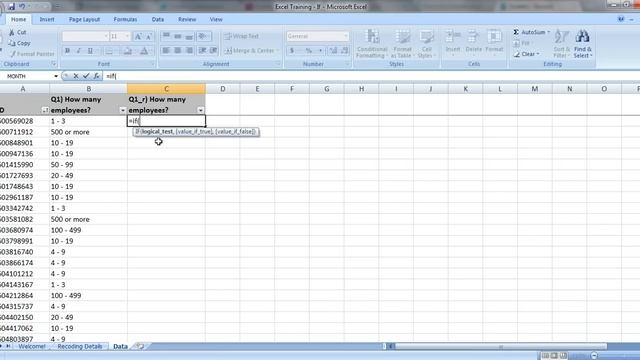Open the Data ribbon tab
This screenshot has height=360, width=640.
158,19
